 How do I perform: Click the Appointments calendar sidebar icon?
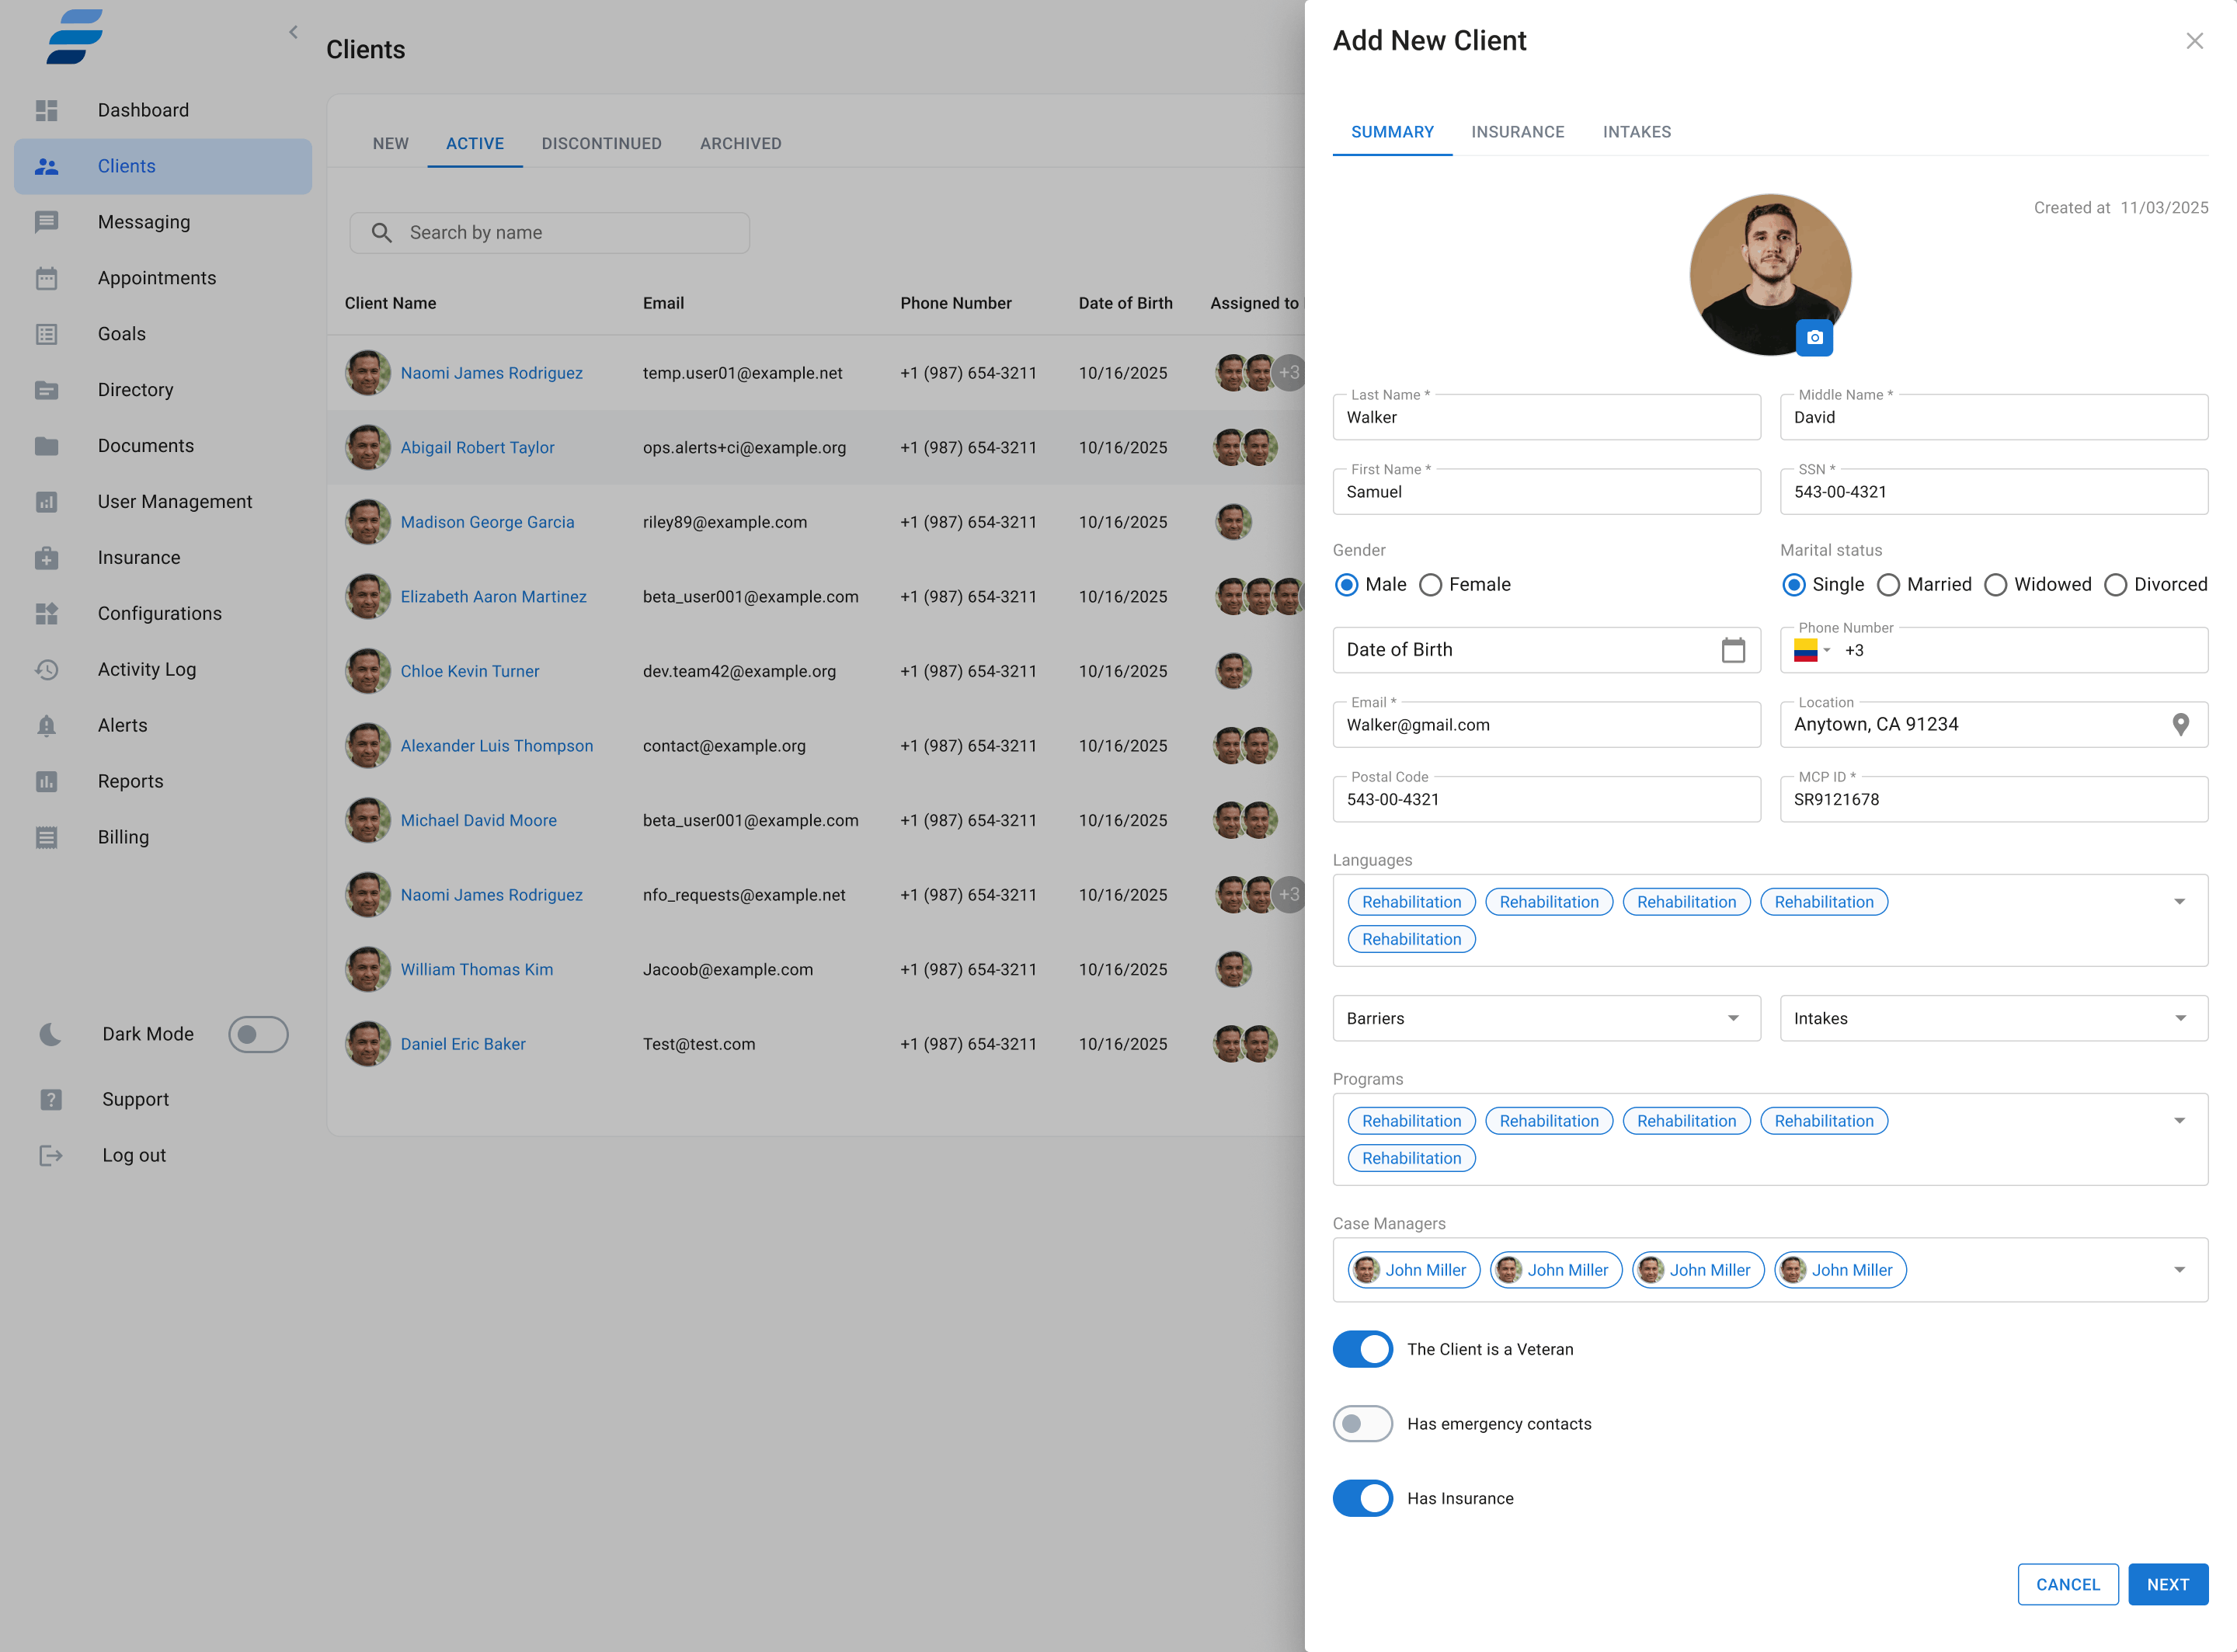tap(47, 278)
